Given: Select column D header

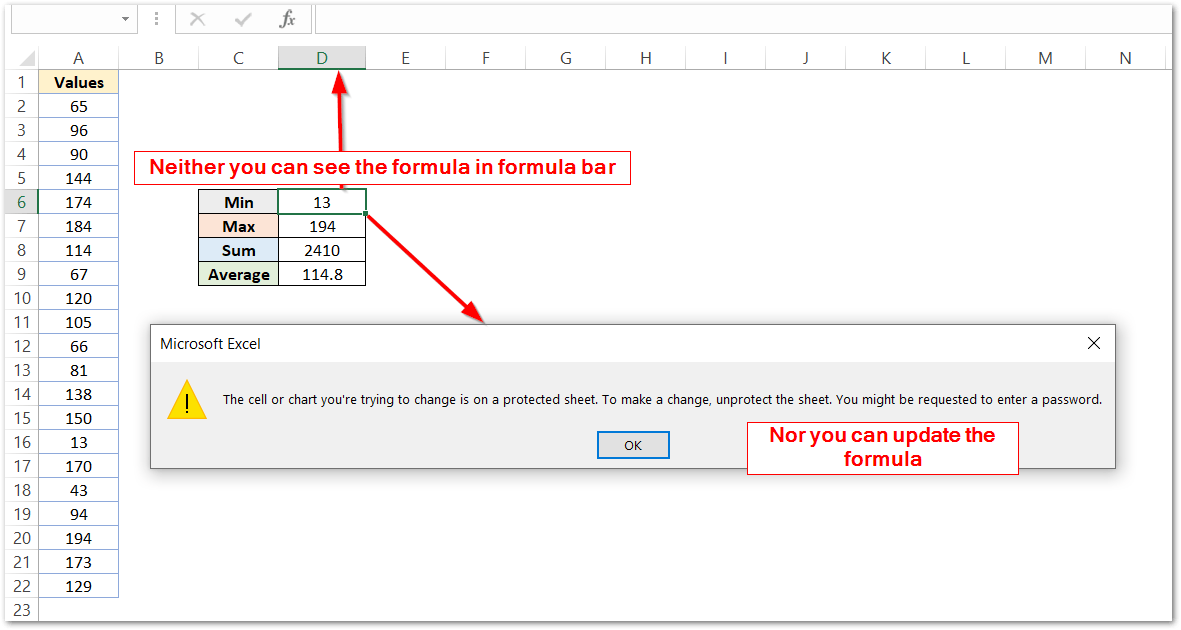Looking at the screenshot, I should 321,57.
